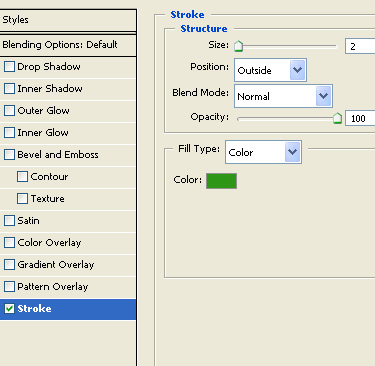
Task: Open the Fill Type dropdown set to Color
Action: (263, 152)
